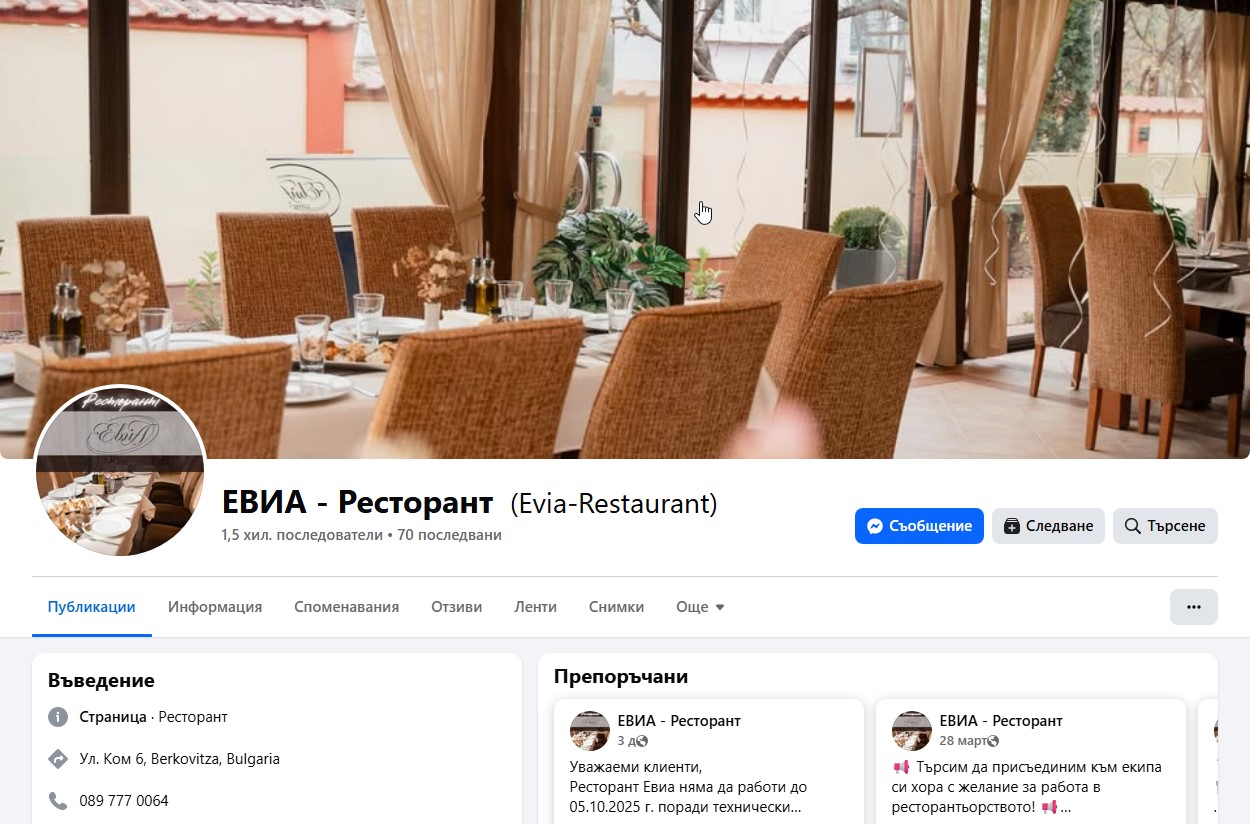This screenshot has width=1250, height=824.
Task: Expand the Още dropdown tab
Action: pyautogui.click(x=700, y=607)
